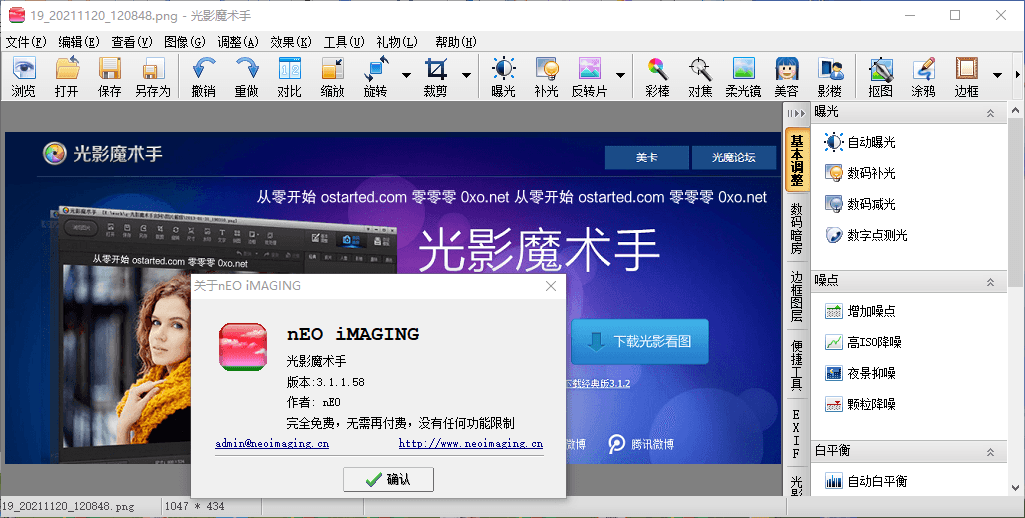The image size is (1025, 518).
Task: Open the 工具(U) menu
Action: [x=344, y=42]
